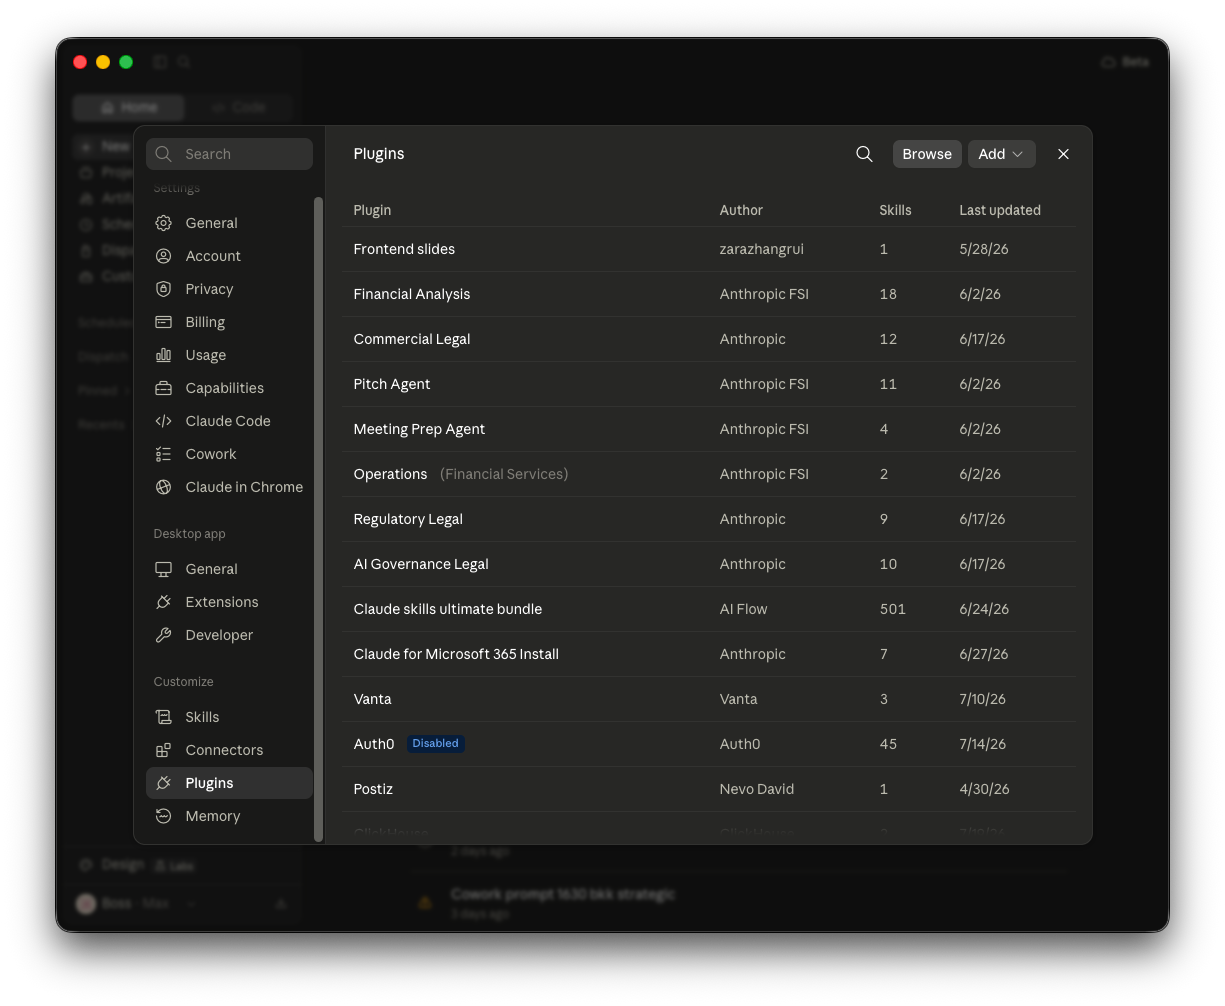1225x1006 pixels.
Task: Click author zarazhangrui
Action: coord(762,249)
